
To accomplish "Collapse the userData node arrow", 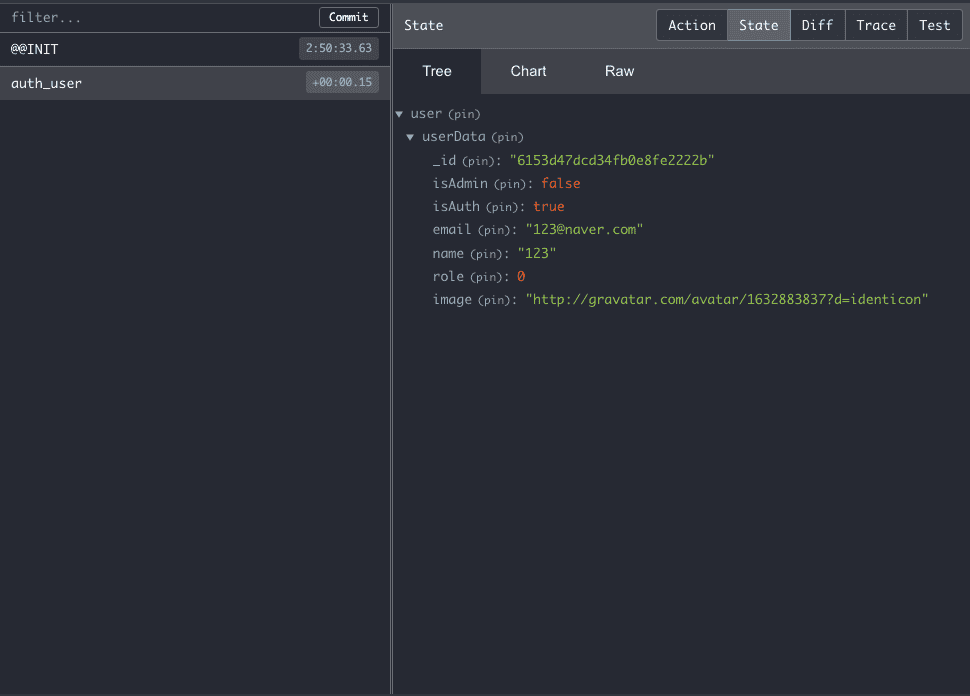I will (410, 137).
